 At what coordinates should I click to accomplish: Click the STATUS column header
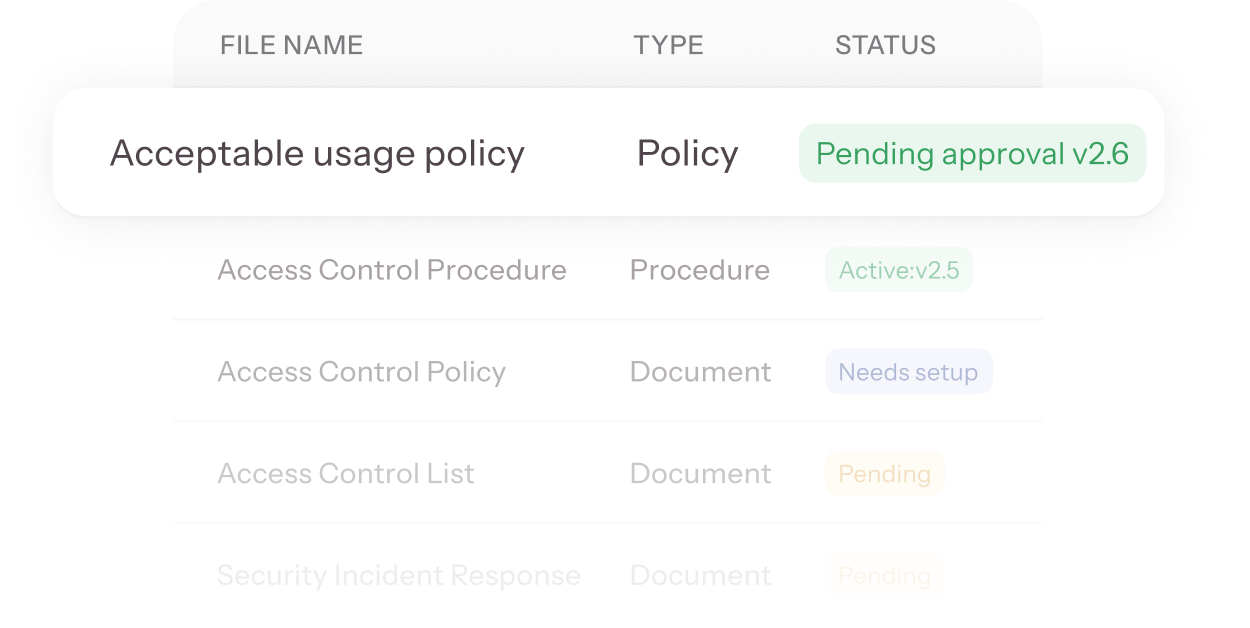(x=885, y=45)
